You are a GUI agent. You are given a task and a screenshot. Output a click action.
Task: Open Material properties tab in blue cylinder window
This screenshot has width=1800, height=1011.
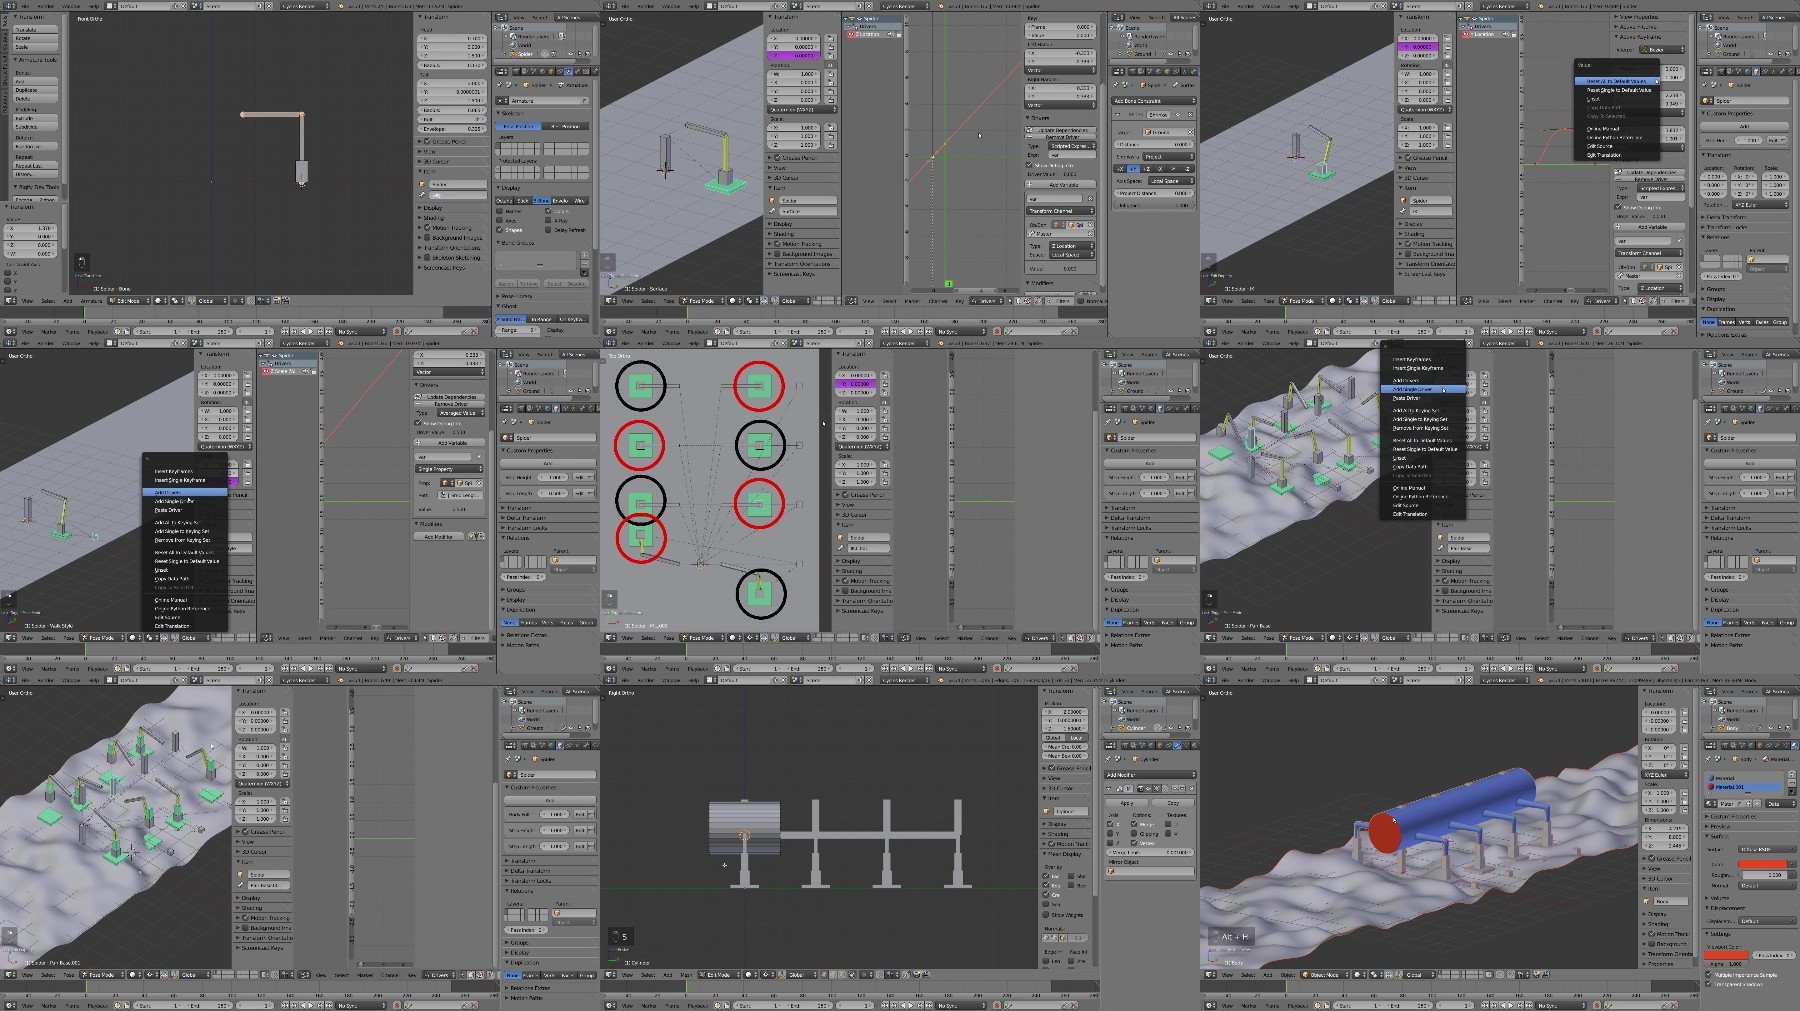coord(1795,745)
